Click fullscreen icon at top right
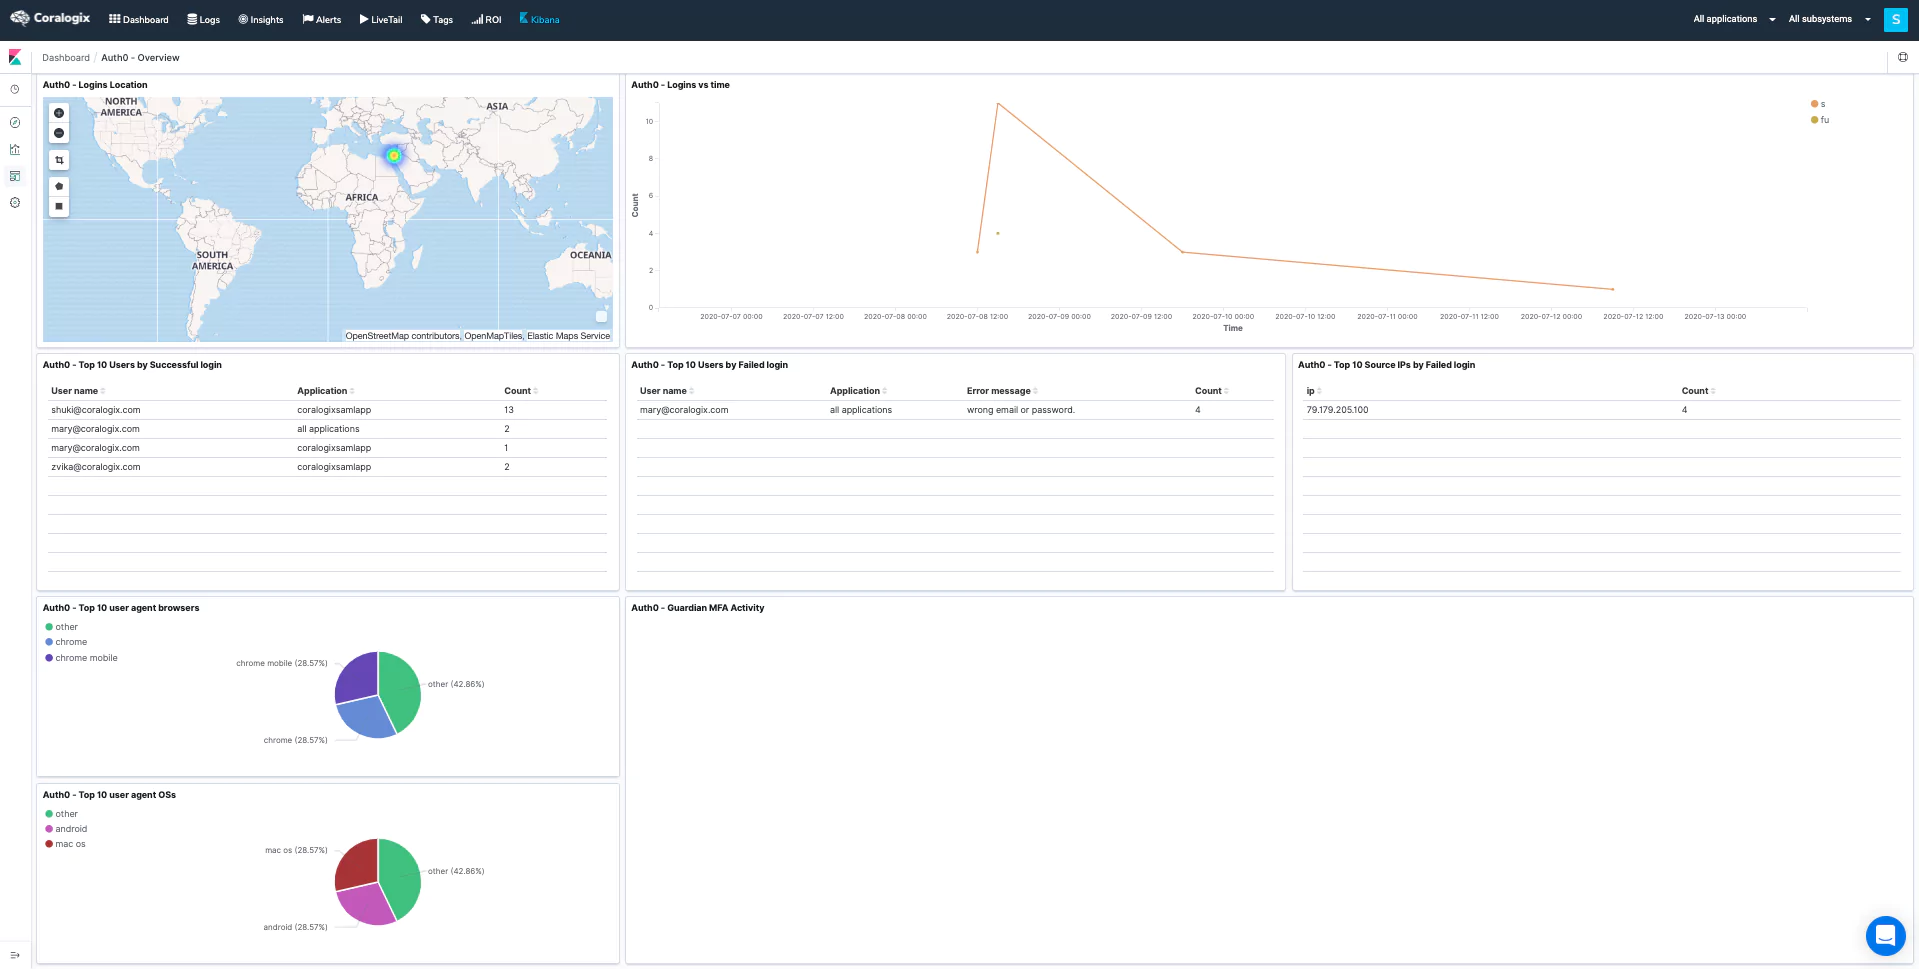This screenshot has width=1919, height=969. pos(1902,57)
